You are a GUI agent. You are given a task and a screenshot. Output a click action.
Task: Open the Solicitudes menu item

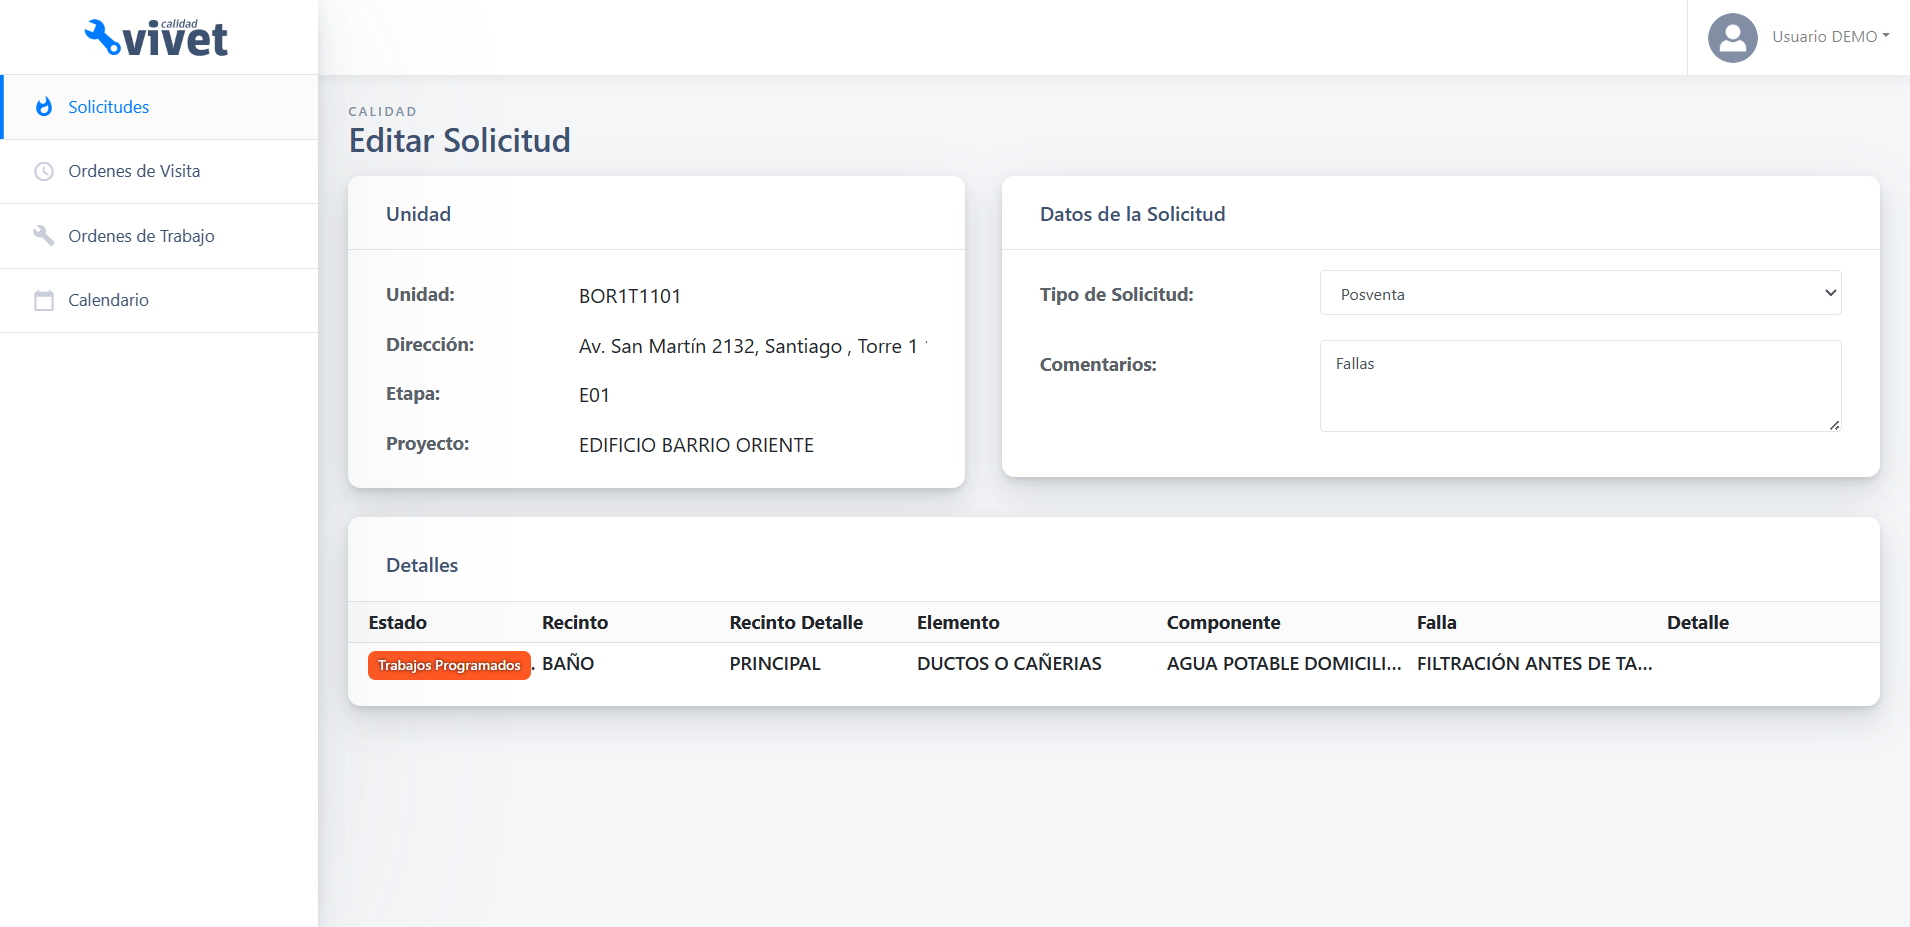(x=108, y=107)
